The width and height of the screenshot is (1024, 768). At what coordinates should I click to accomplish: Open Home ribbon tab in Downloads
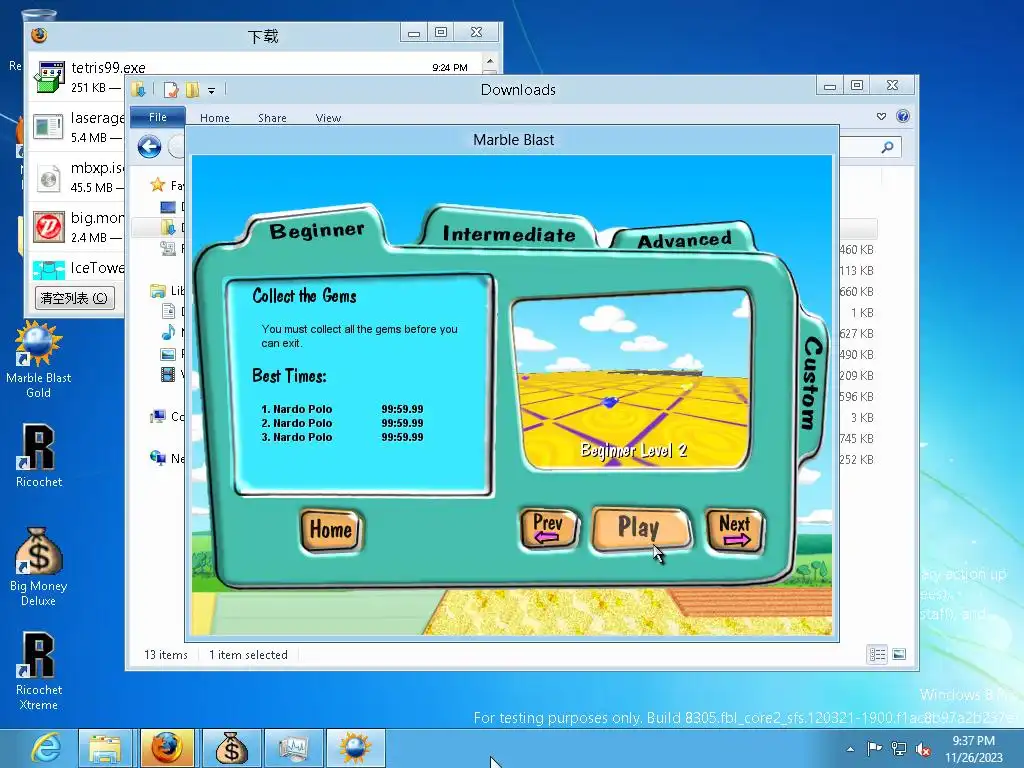coord(215,118)
